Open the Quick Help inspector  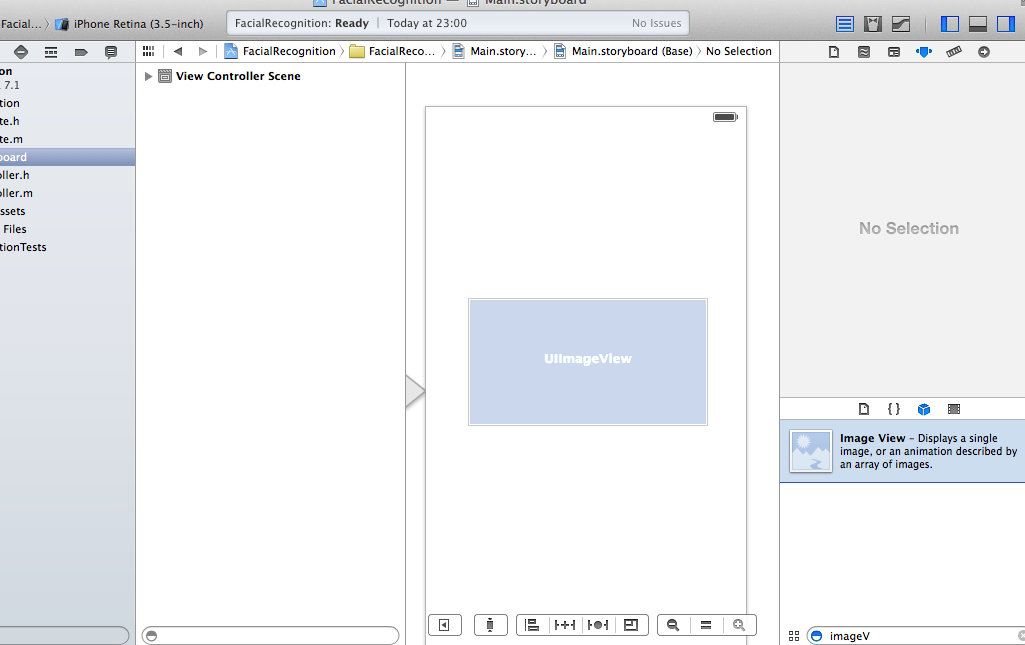tap(864, 51)
